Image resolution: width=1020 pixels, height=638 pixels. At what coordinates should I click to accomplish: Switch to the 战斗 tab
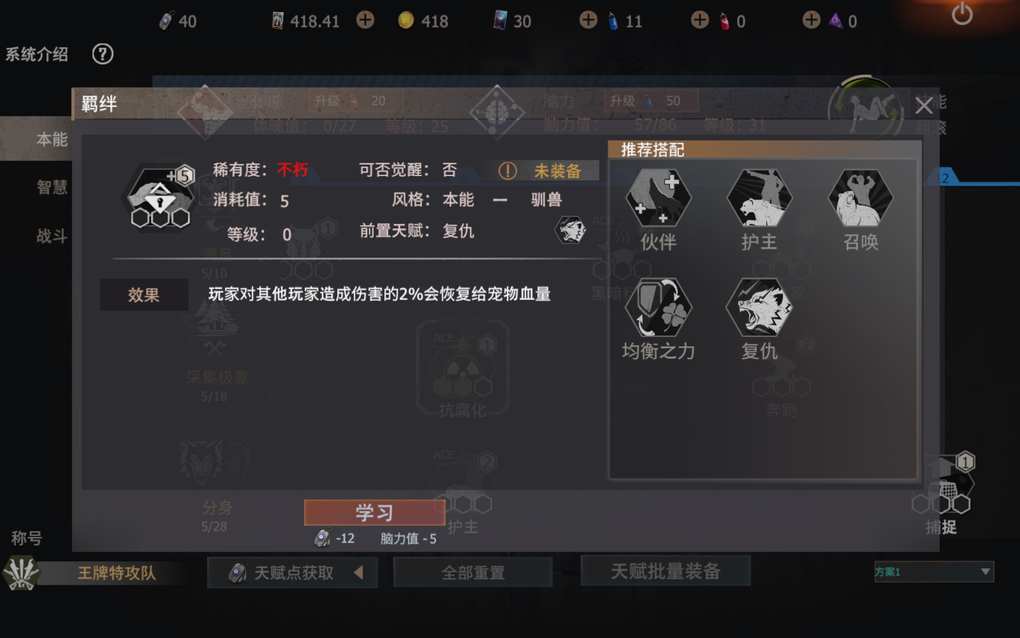[51, 235]
